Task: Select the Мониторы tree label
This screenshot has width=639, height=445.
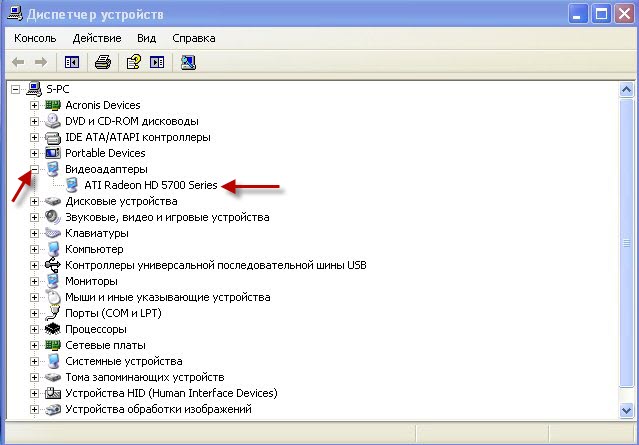Action: (91, 281)
